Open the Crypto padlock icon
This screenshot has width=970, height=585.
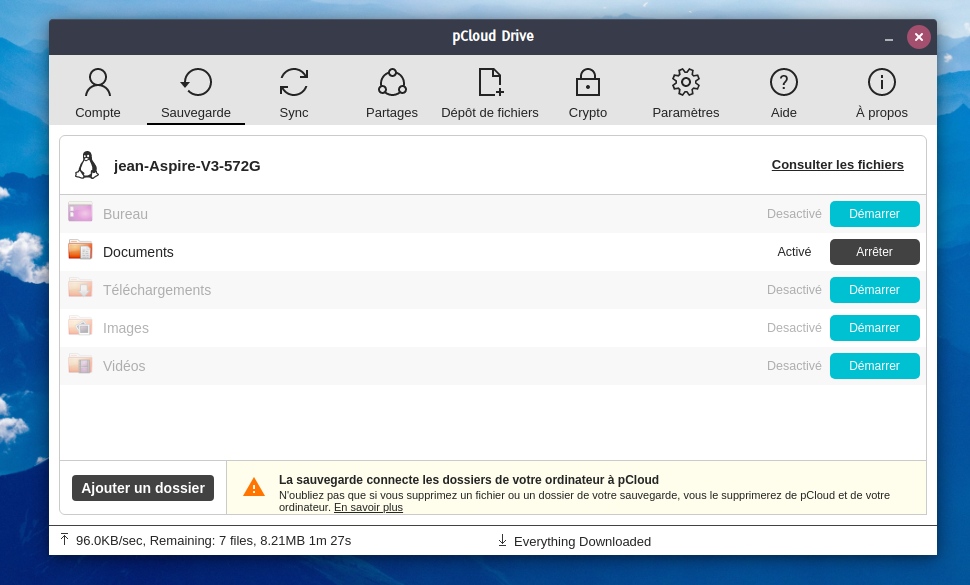coord(588,83)
